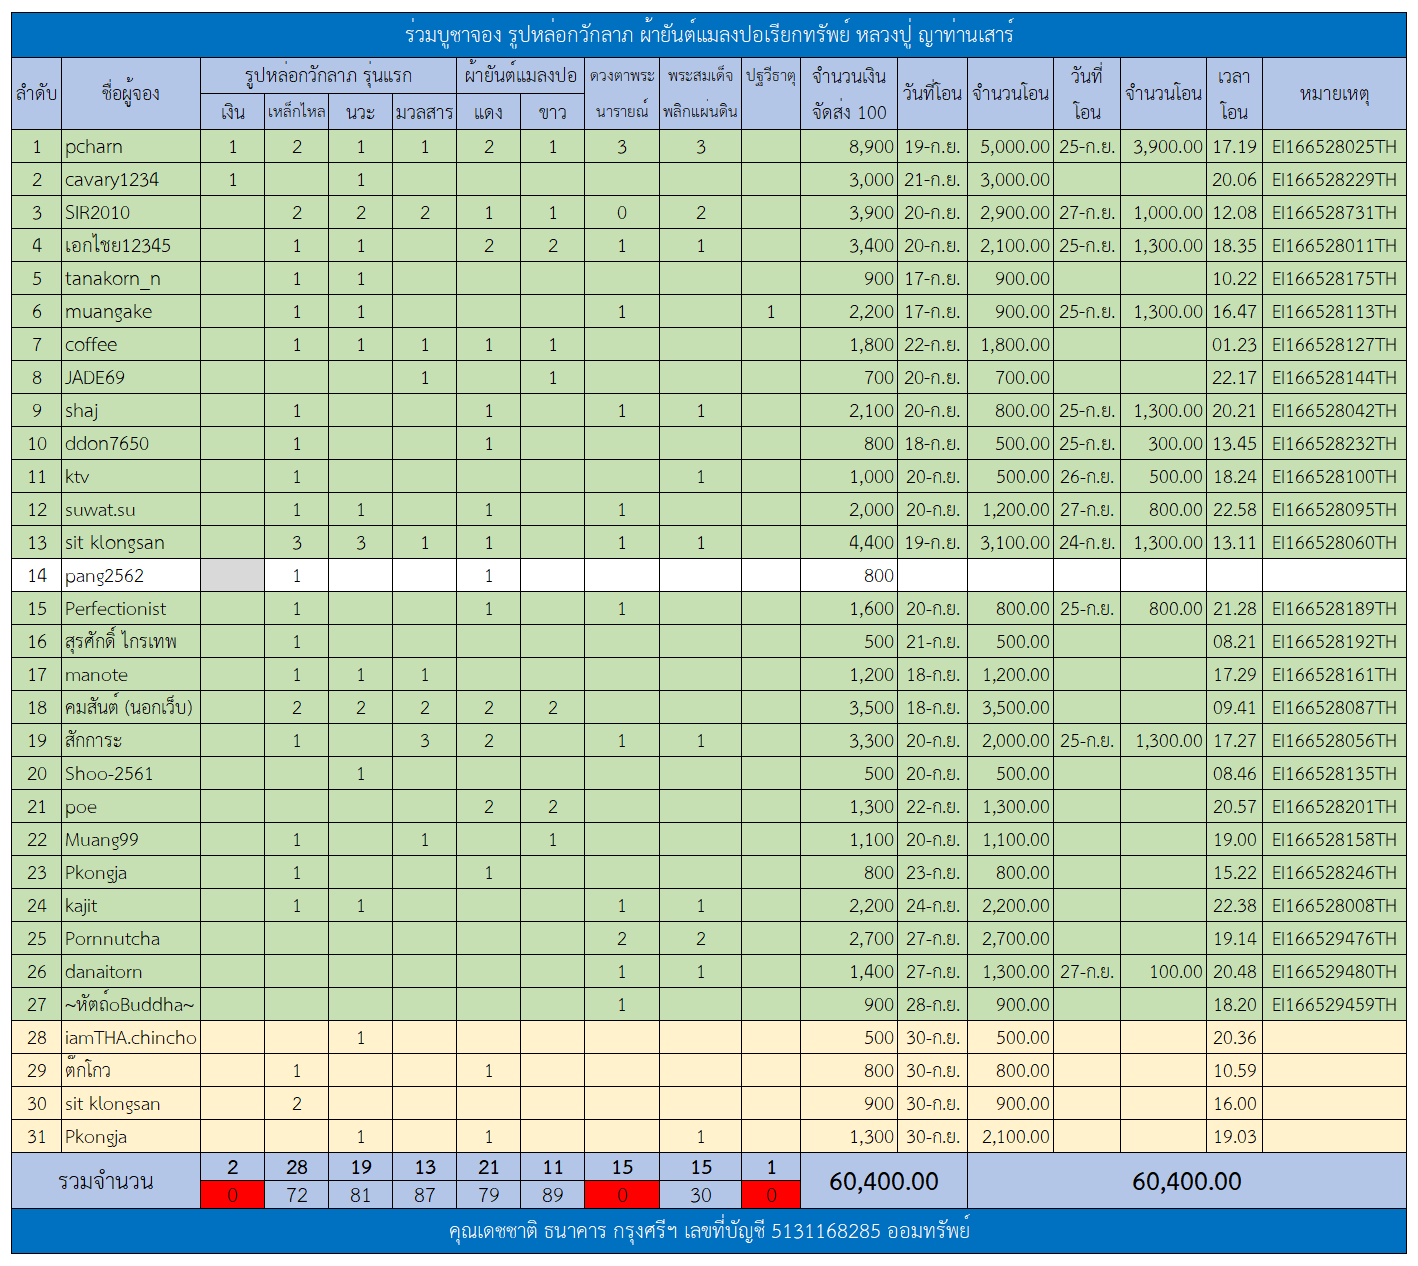The image size is (1418, 1266).
Task: Select the transfer amount '3,500.00'
Action: point(1010,708)
